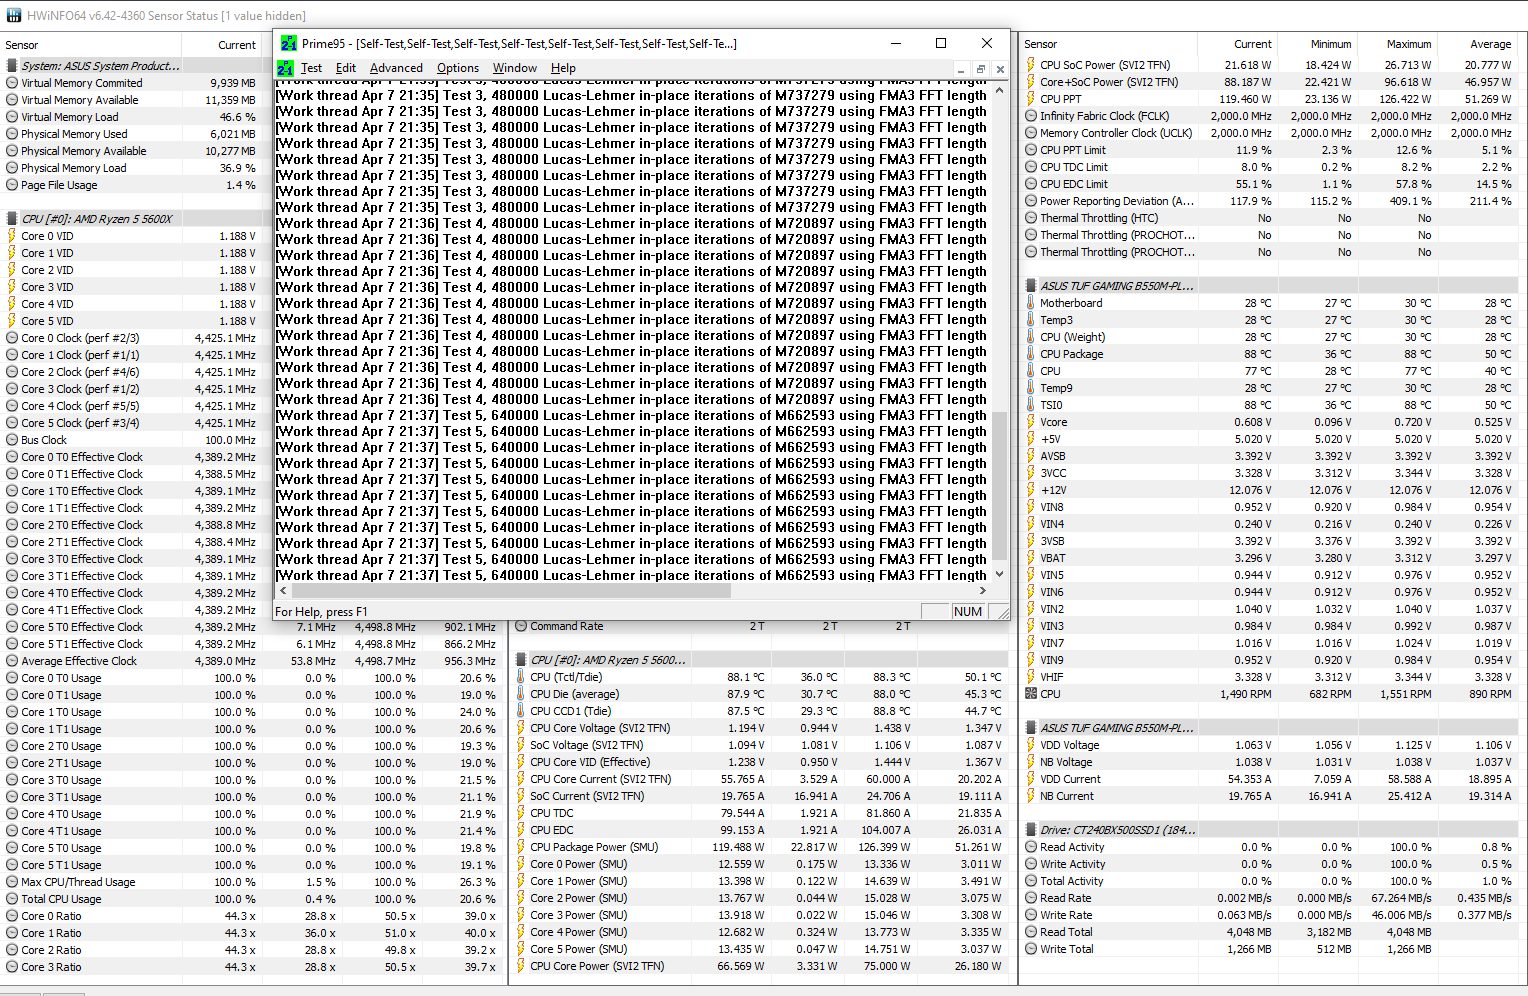Click the Current column header in the left panel
This screenshot has width=1528, height=996.
coord(220,45)
